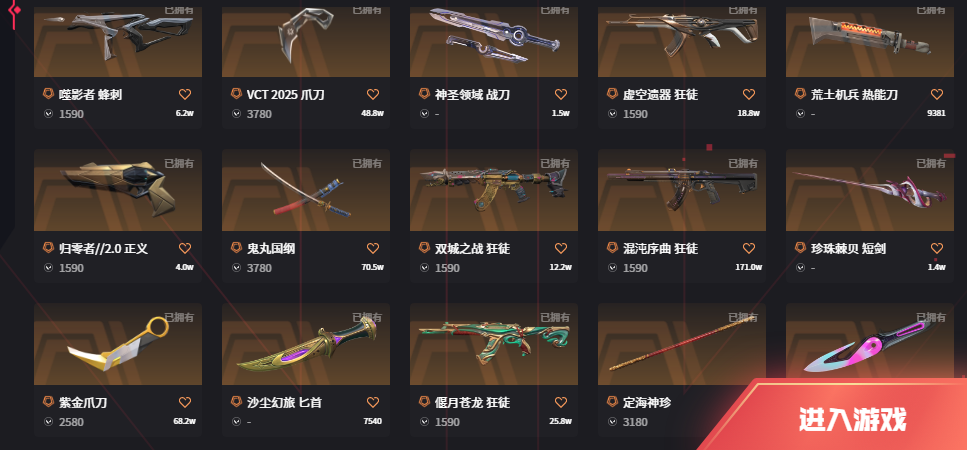This screenshot has height=450, width=967.
Task: Click the tier badge icon beside 定海神珍
Action: tap(612, 403)
